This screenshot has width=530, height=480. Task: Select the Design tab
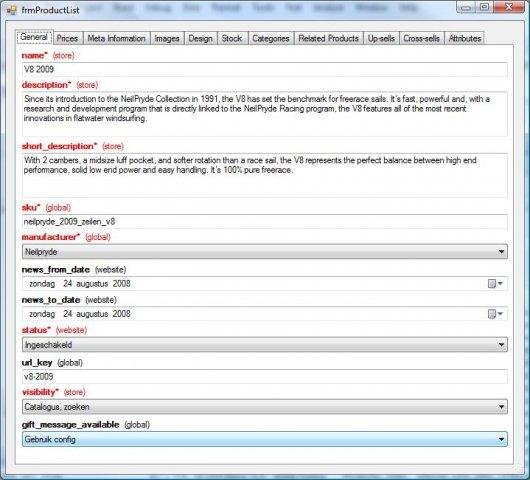(x=200, y=39)
